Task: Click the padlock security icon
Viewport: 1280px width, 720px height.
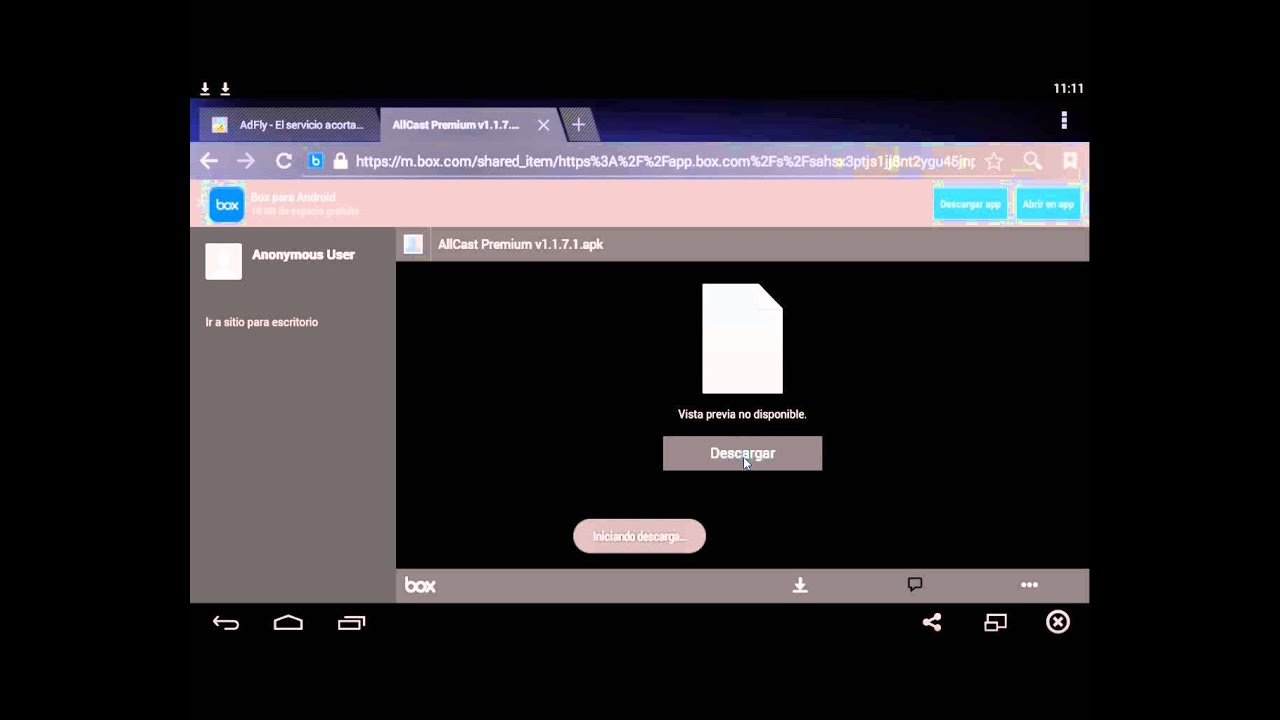Action: [x=340, y=161]
